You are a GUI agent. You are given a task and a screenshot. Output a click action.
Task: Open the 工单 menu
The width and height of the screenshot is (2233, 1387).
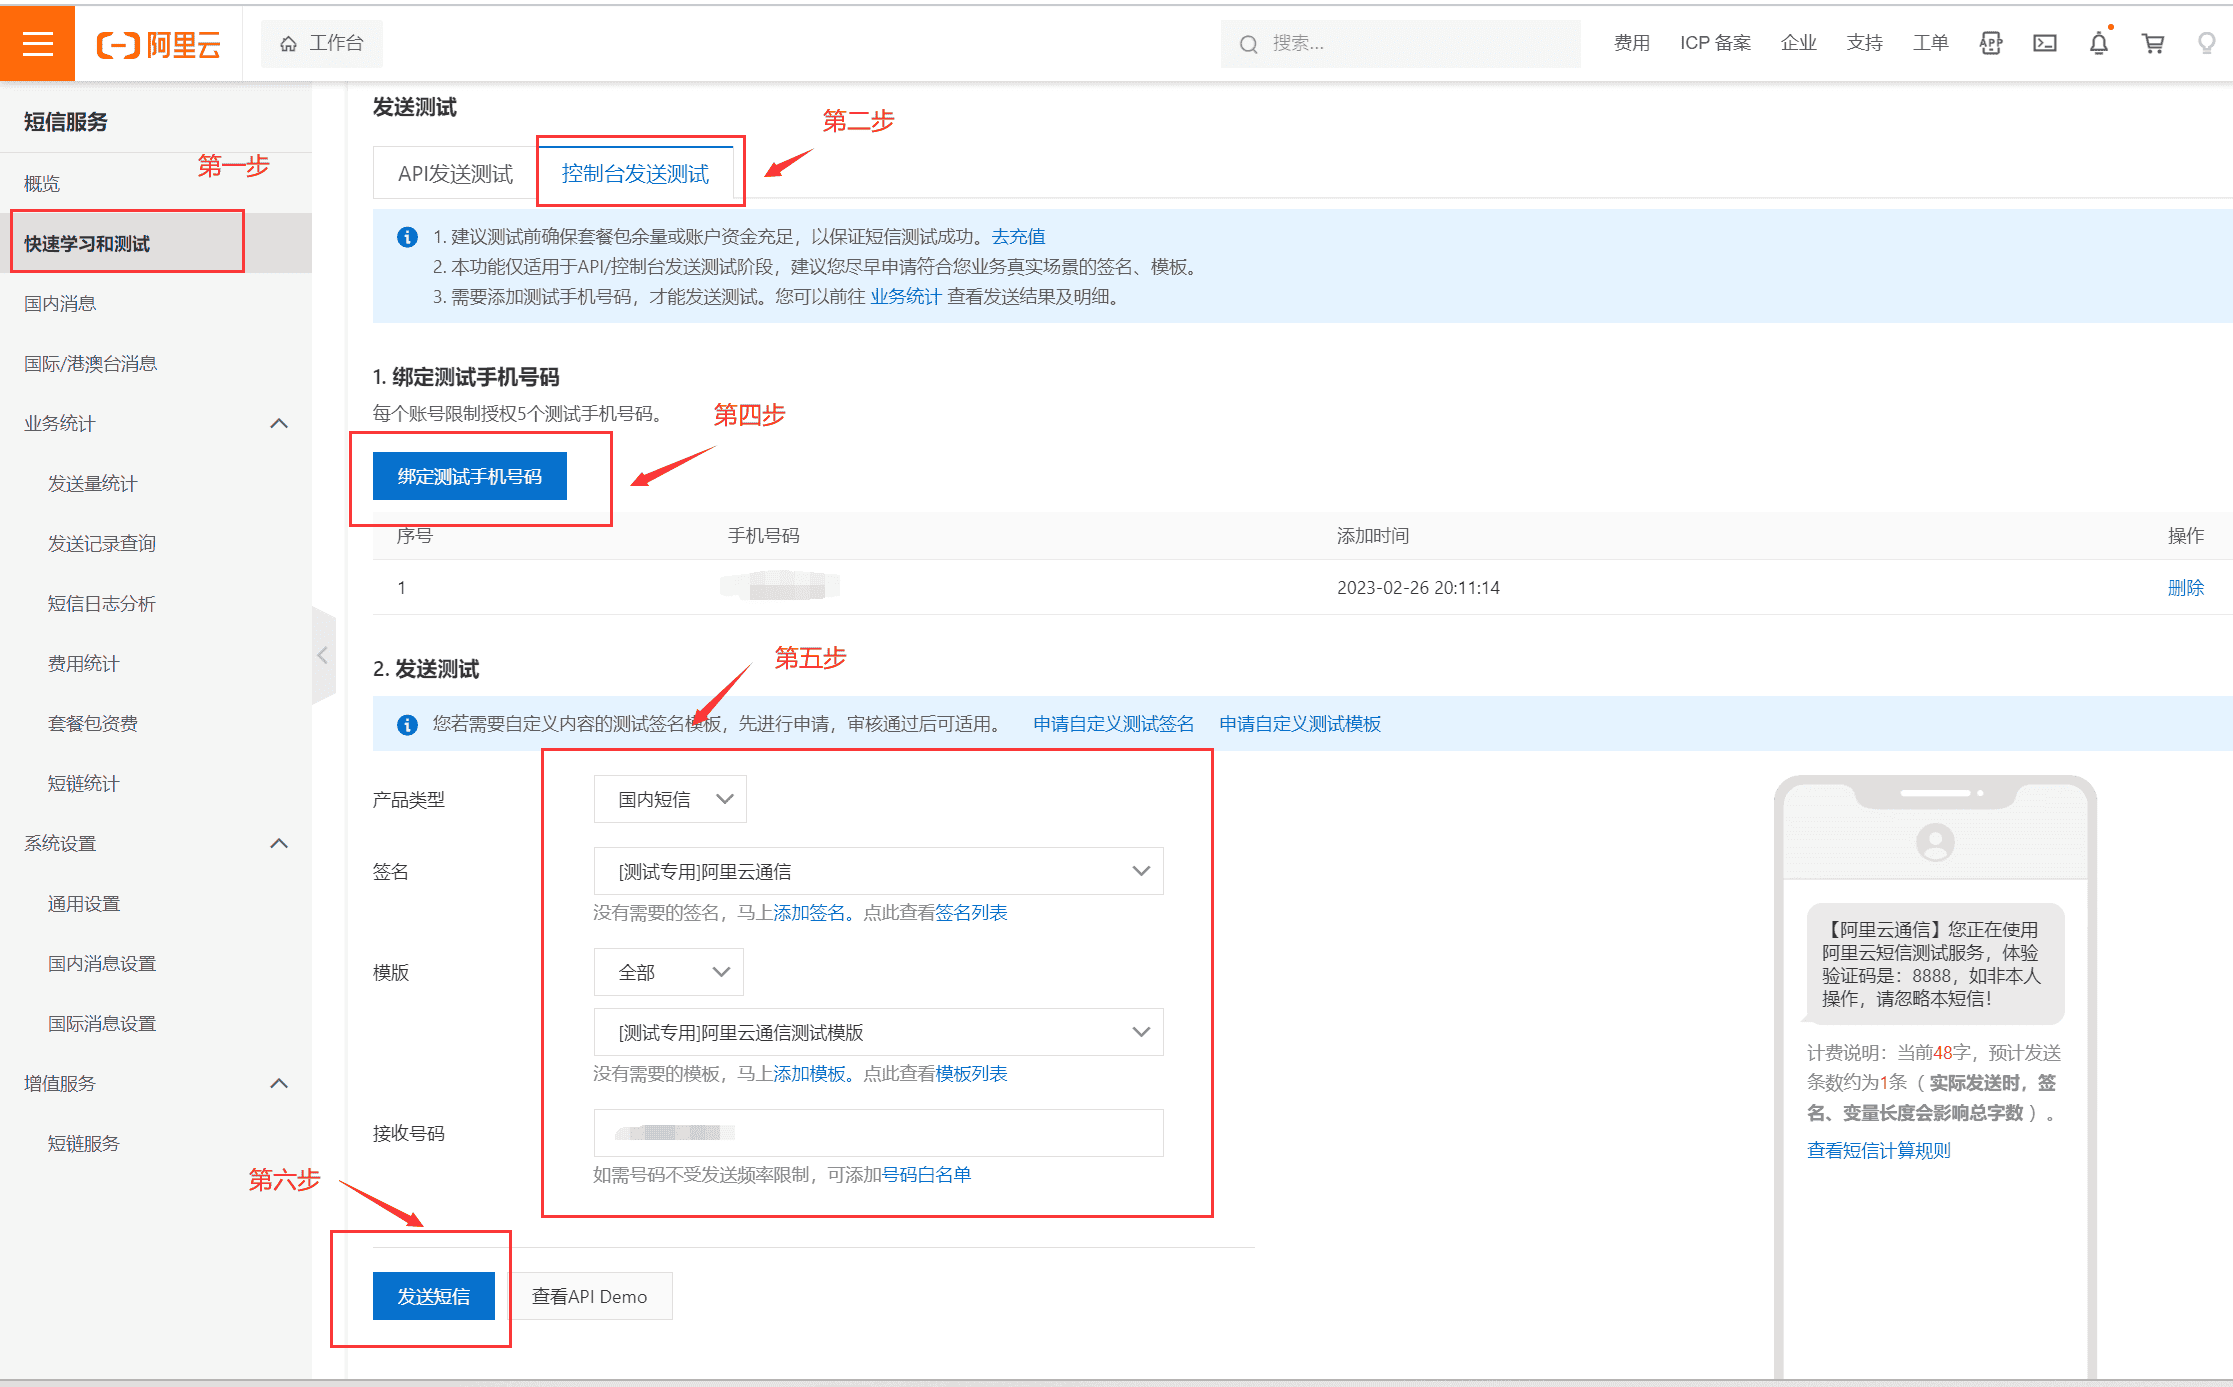point(1930,43)
